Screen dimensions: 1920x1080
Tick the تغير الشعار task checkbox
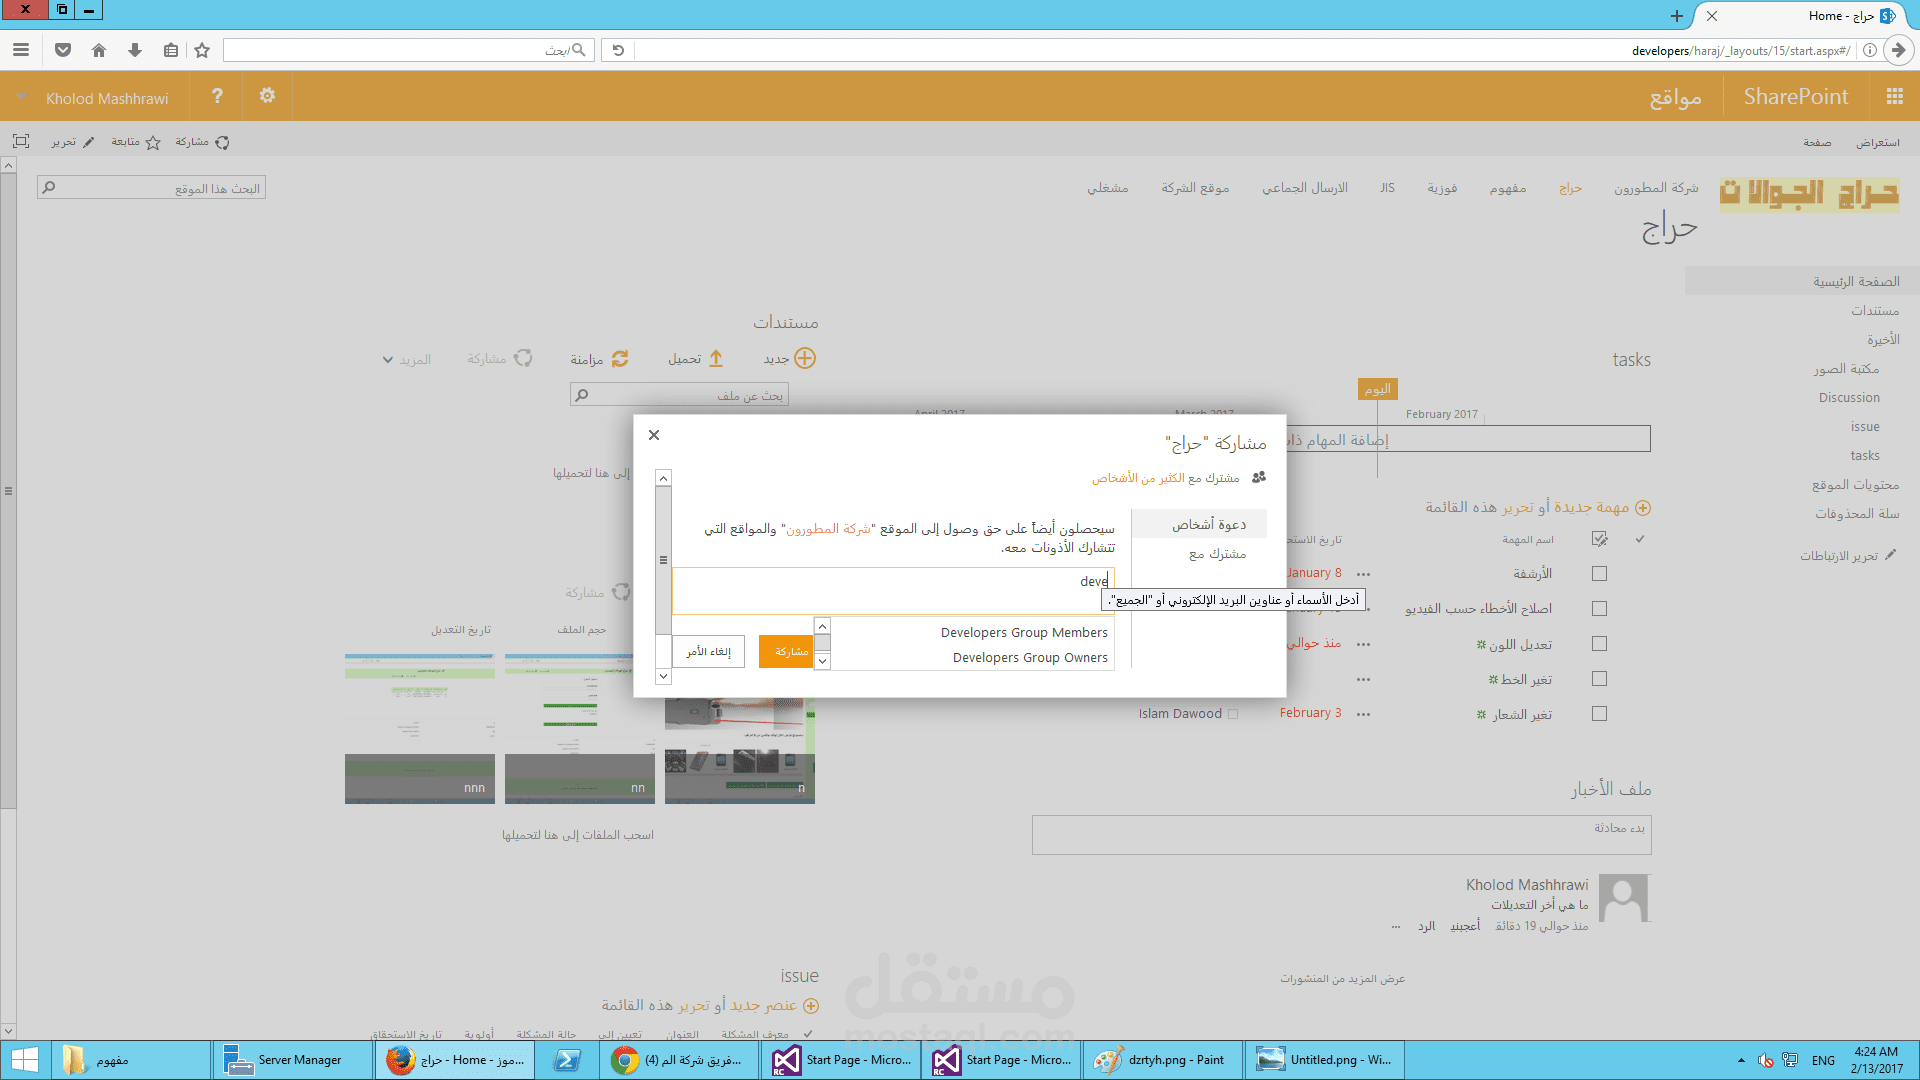(1599, 714)
